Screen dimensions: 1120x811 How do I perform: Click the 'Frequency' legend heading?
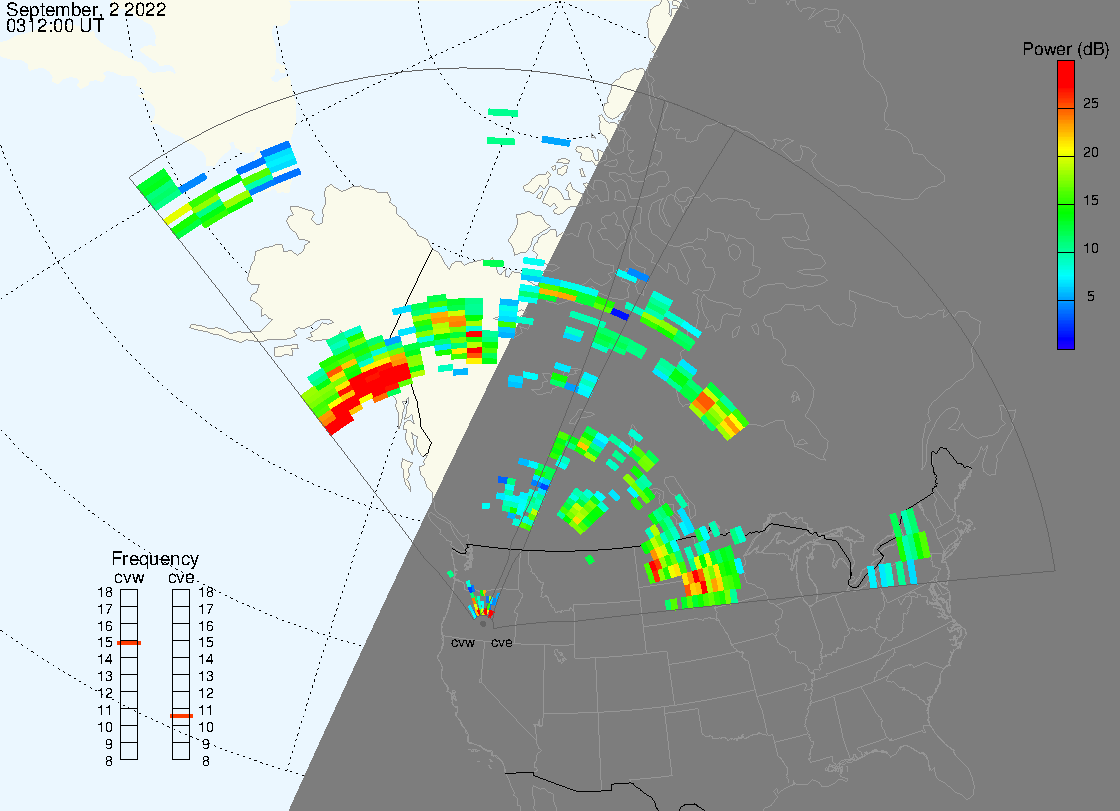point(155,559)
